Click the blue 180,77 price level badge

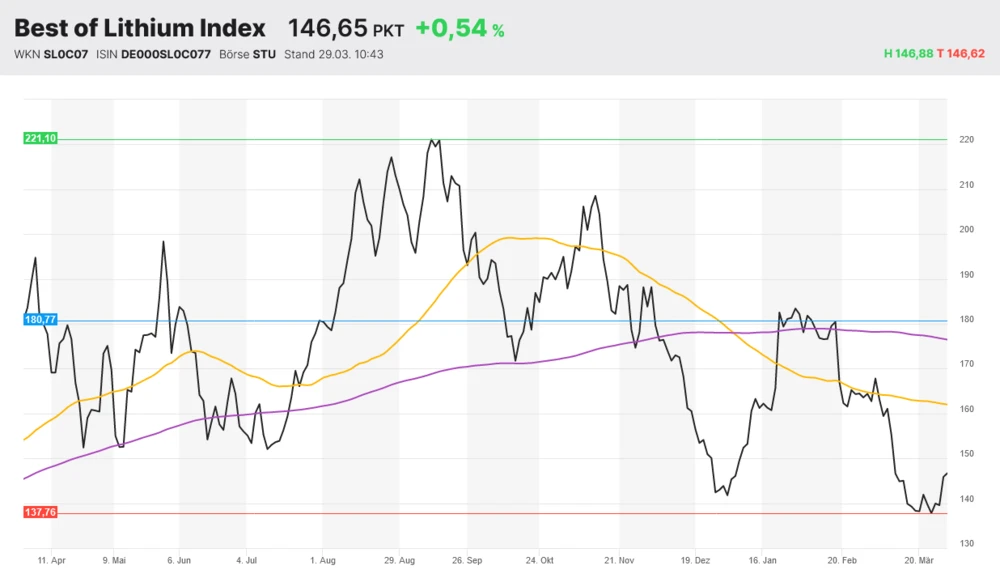tap(38, 320)
